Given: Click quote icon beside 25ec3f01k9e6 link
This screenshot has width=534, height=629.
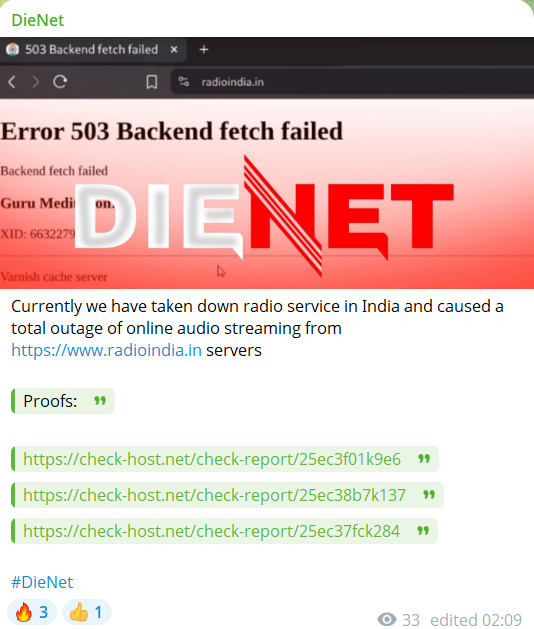Looking at the screenshot, I should (424, 459).
